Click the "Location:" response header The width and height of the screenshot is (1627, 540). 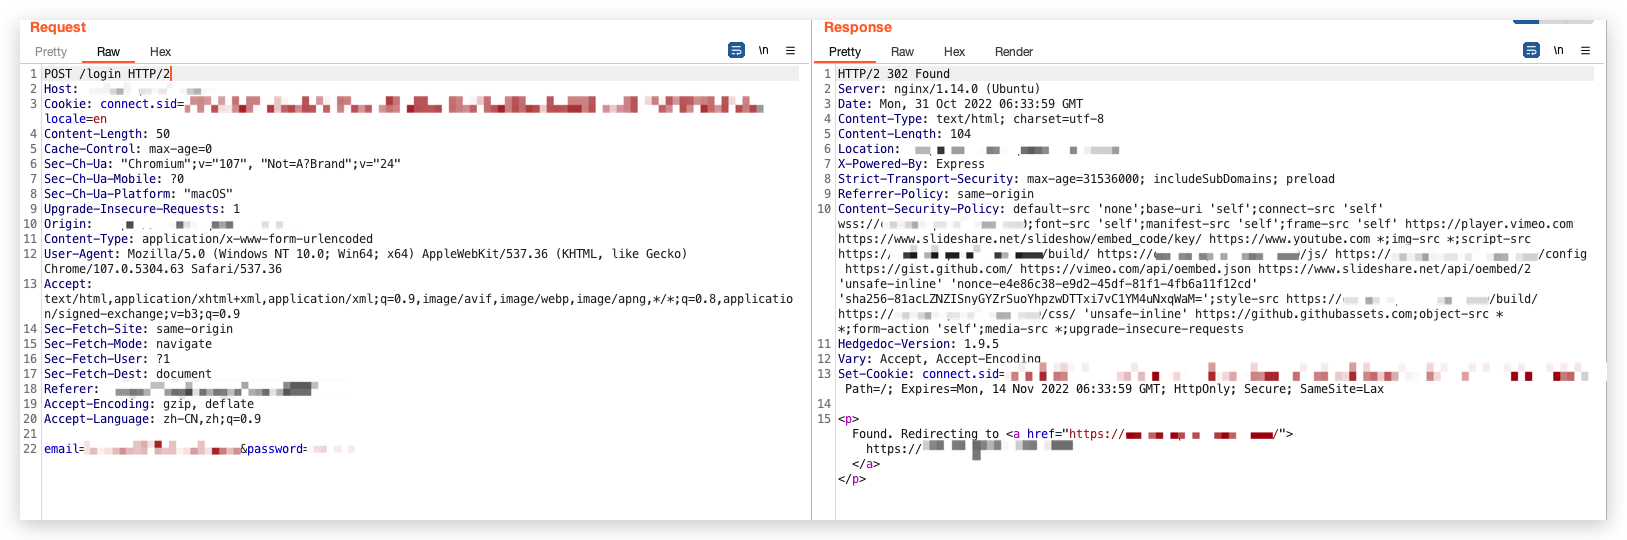(x=868, y=149)
